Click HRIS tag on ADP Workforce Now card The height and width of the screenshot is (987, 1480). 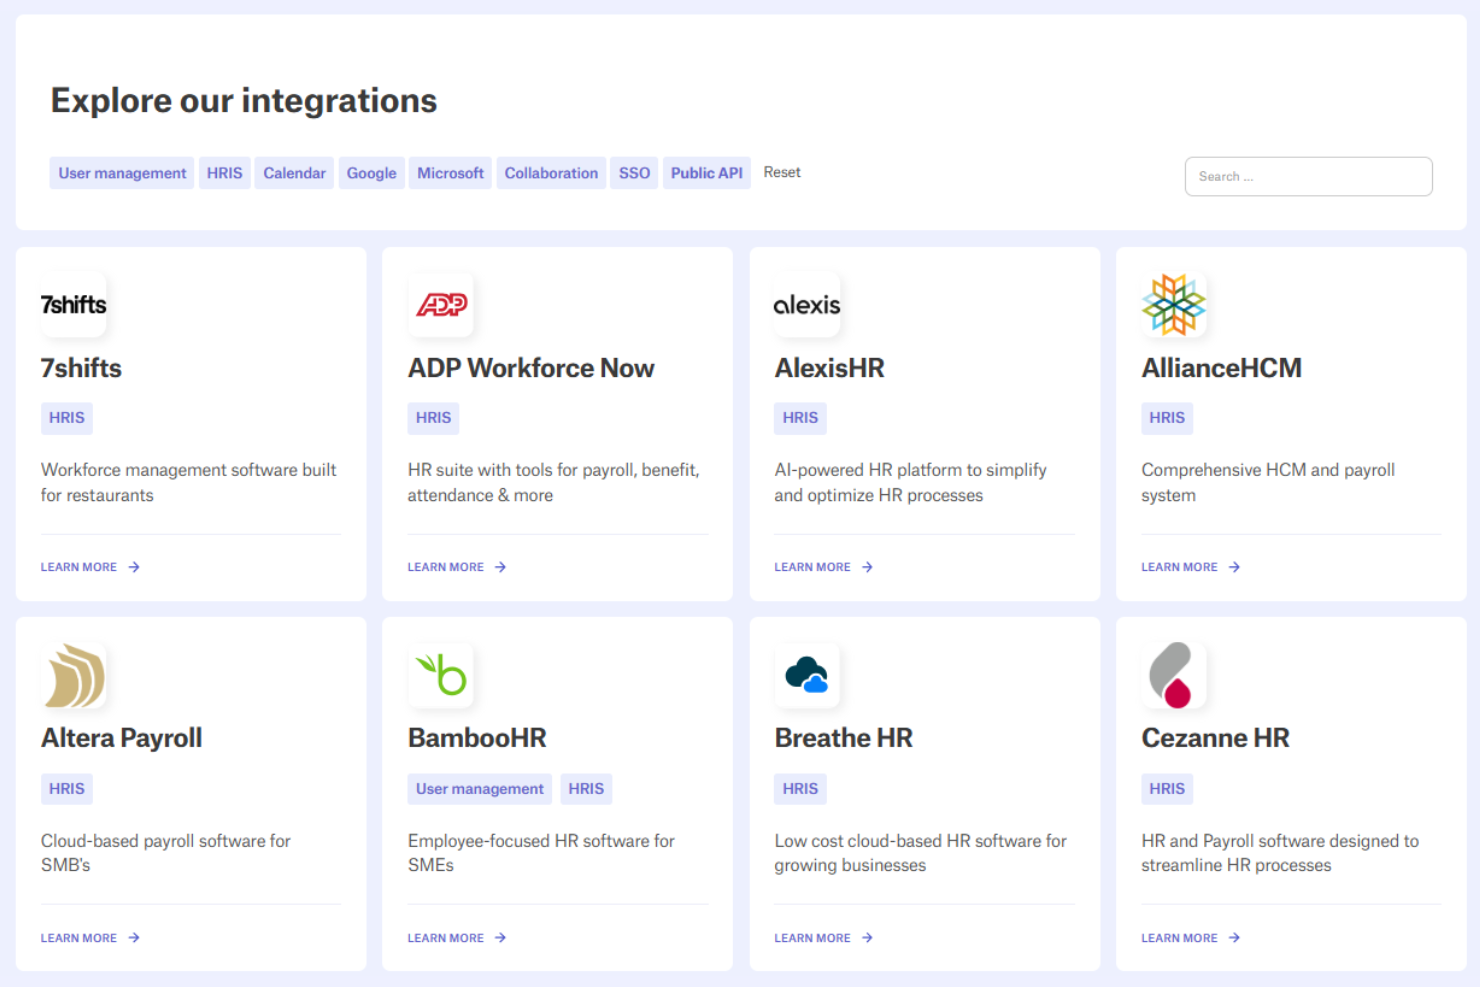[x=434, y=418]
